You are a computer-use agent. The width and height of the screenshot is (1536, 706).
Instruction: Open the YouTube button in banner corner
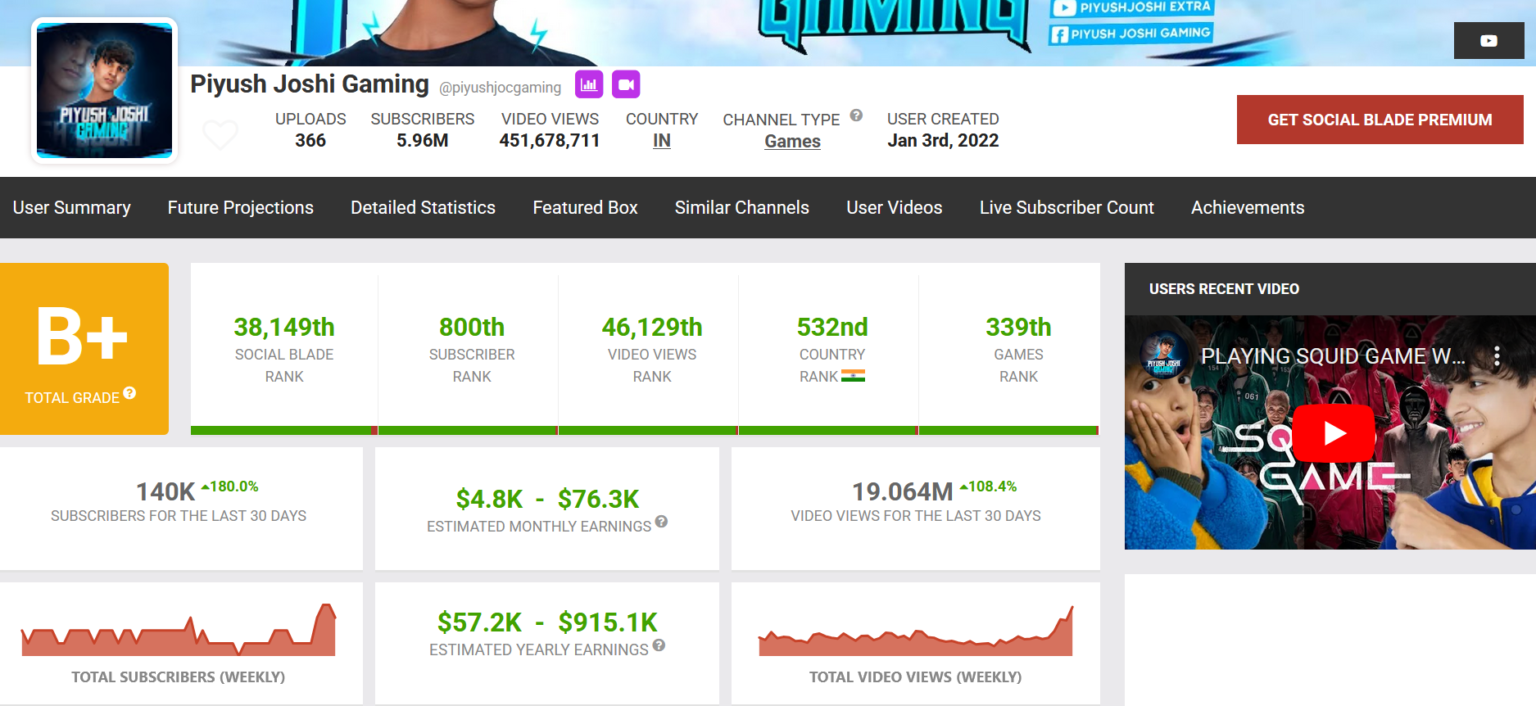1488,41
